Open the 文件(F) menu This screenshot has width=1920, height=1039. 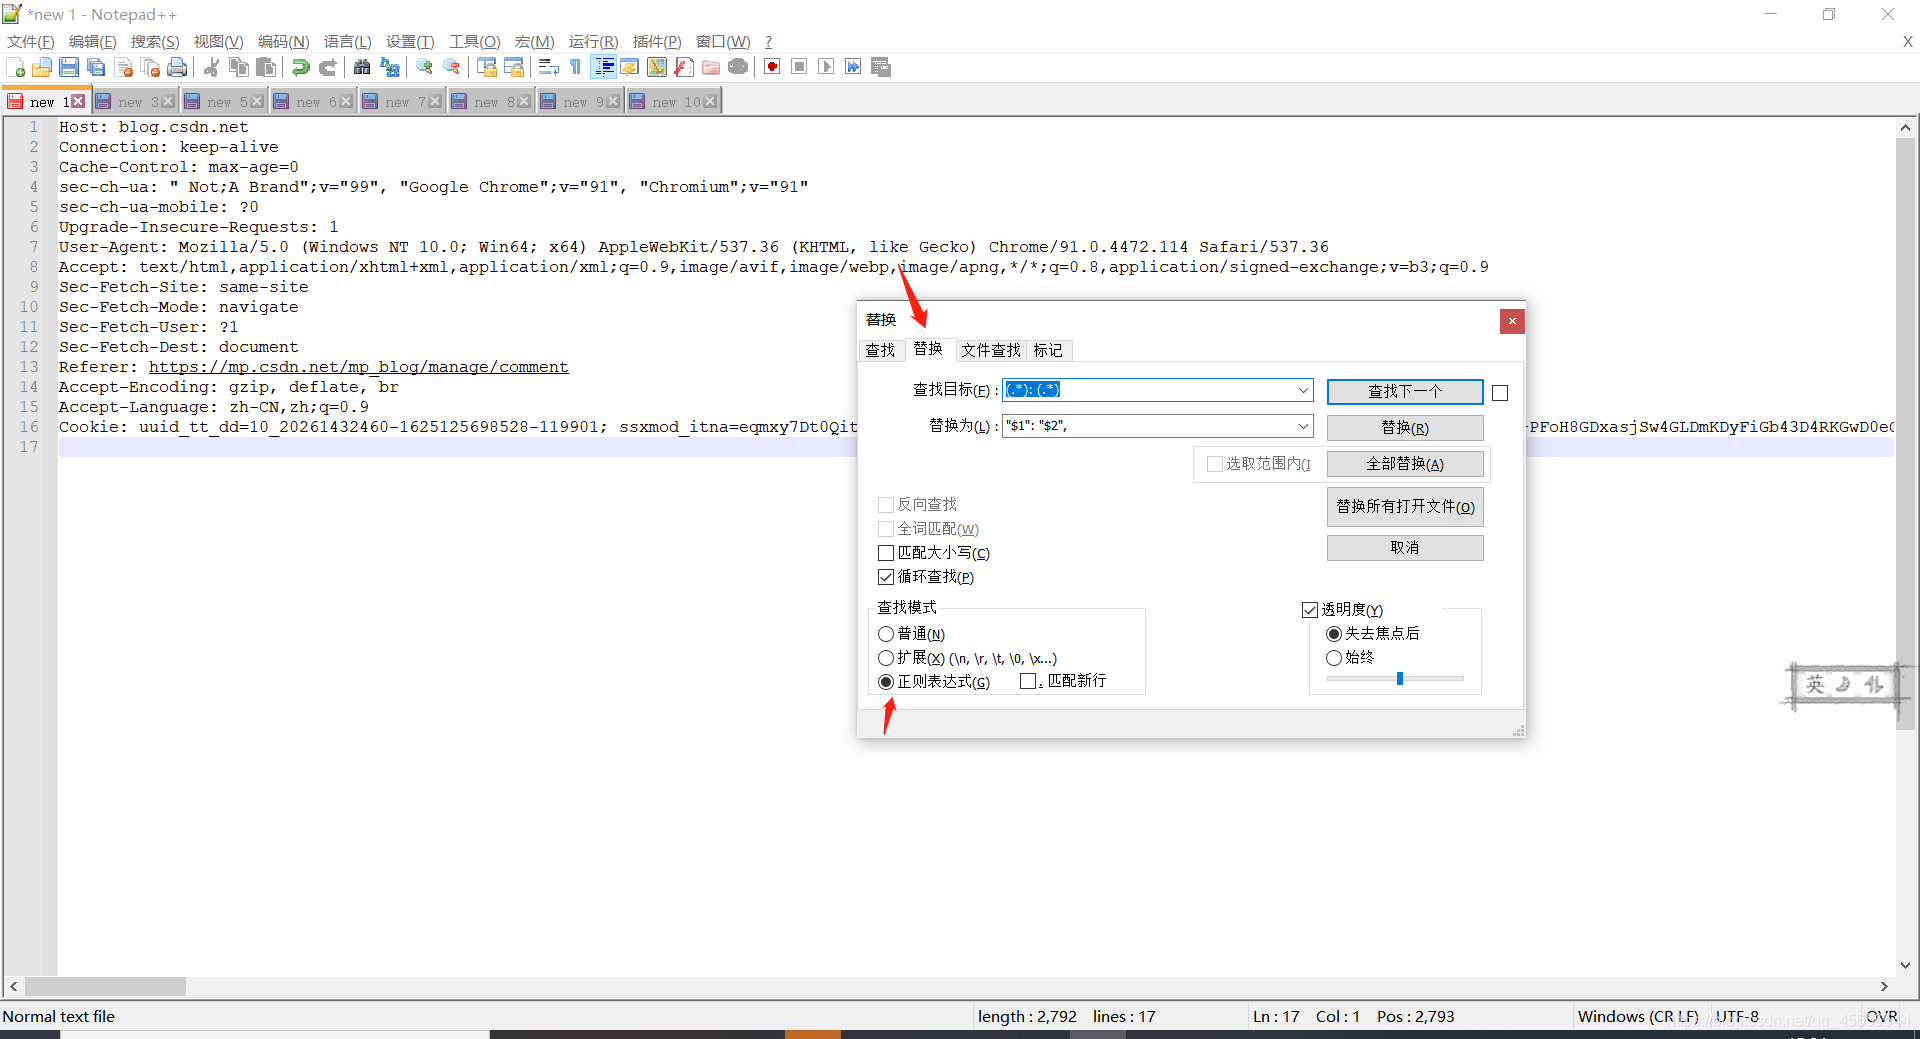click(31, 41)
